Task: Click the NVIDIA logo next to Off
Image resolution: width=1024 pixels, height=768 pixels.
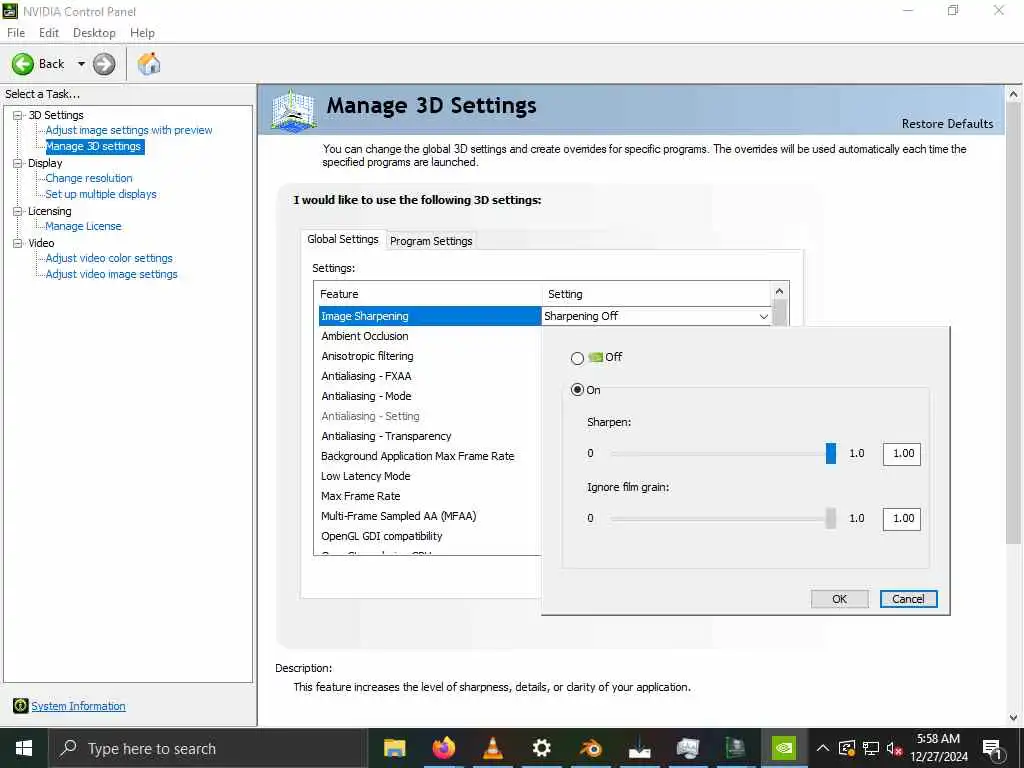Action: click(x=595, y=357)
